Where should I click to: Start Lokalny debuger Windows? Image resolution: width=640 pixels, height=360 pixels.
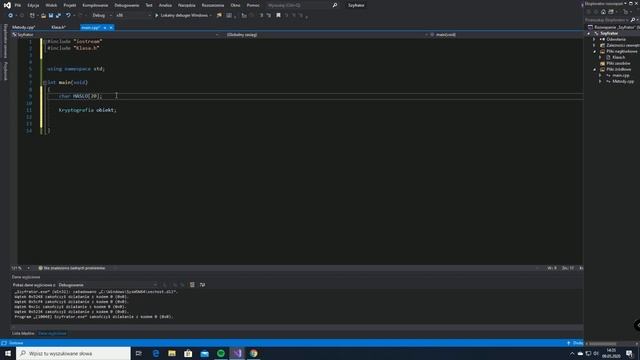tap(182, 16)
